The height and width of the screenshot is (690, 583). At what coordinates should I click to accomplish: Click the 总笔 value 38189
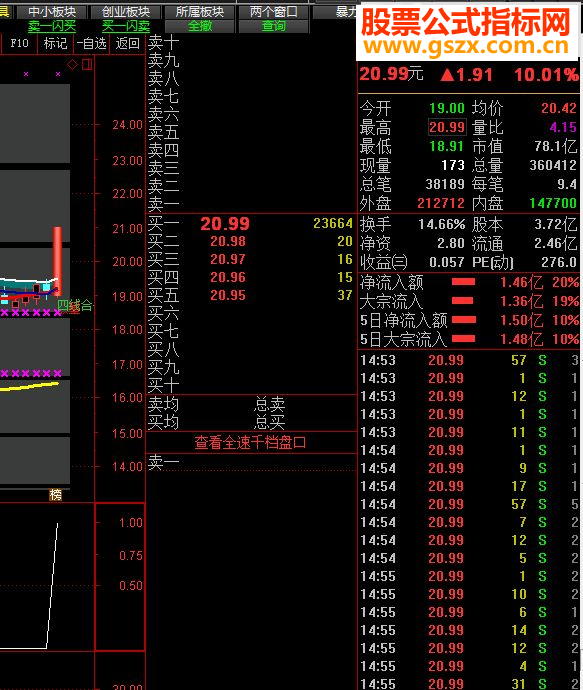point(445,184)
